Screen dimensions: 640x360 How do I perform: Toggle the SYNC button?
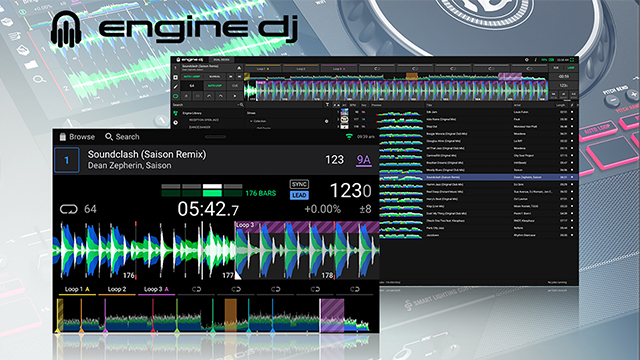click(299, 184)
